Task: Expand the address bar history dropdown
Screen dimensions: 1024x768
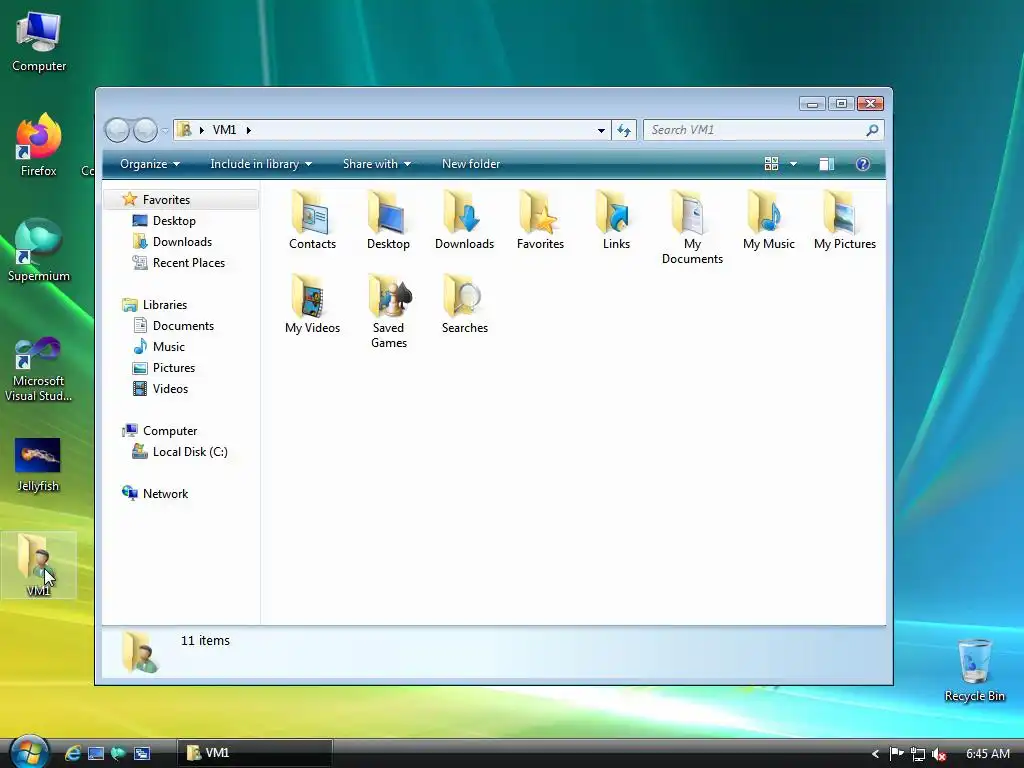Action: point(601,130)
